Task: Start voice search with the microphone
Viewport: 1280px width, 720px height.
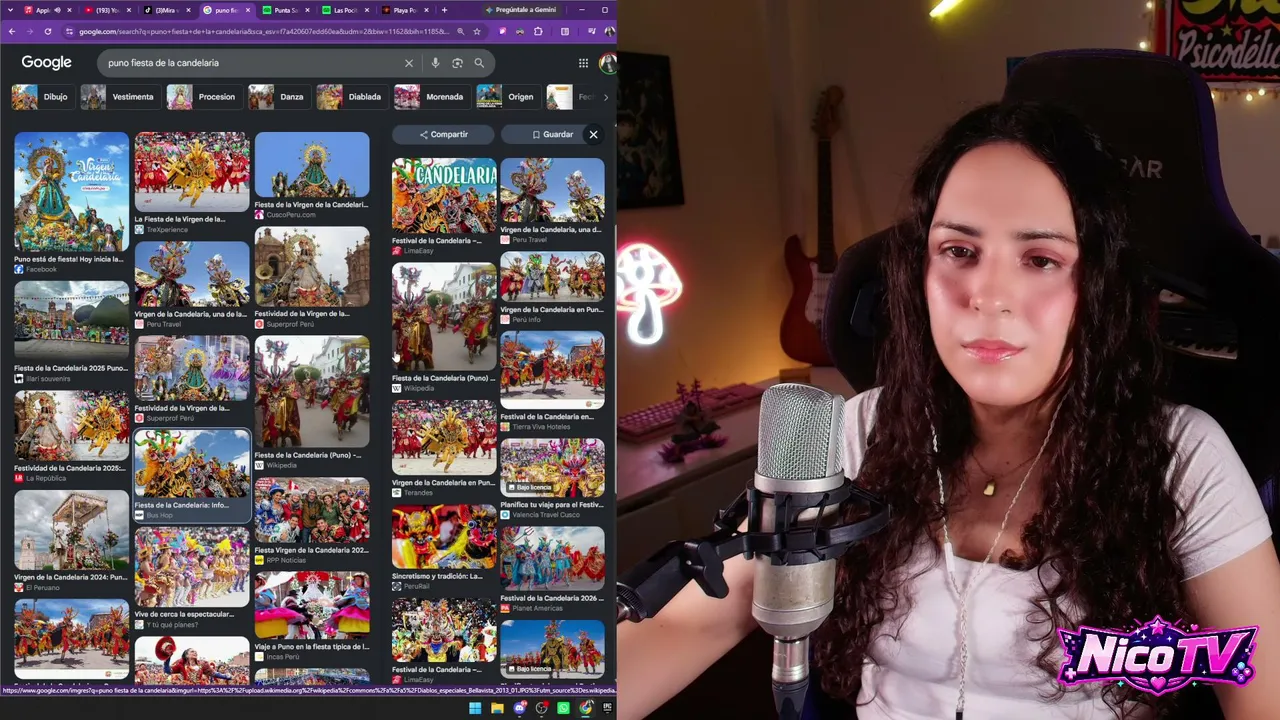Action: pos(435,63)
